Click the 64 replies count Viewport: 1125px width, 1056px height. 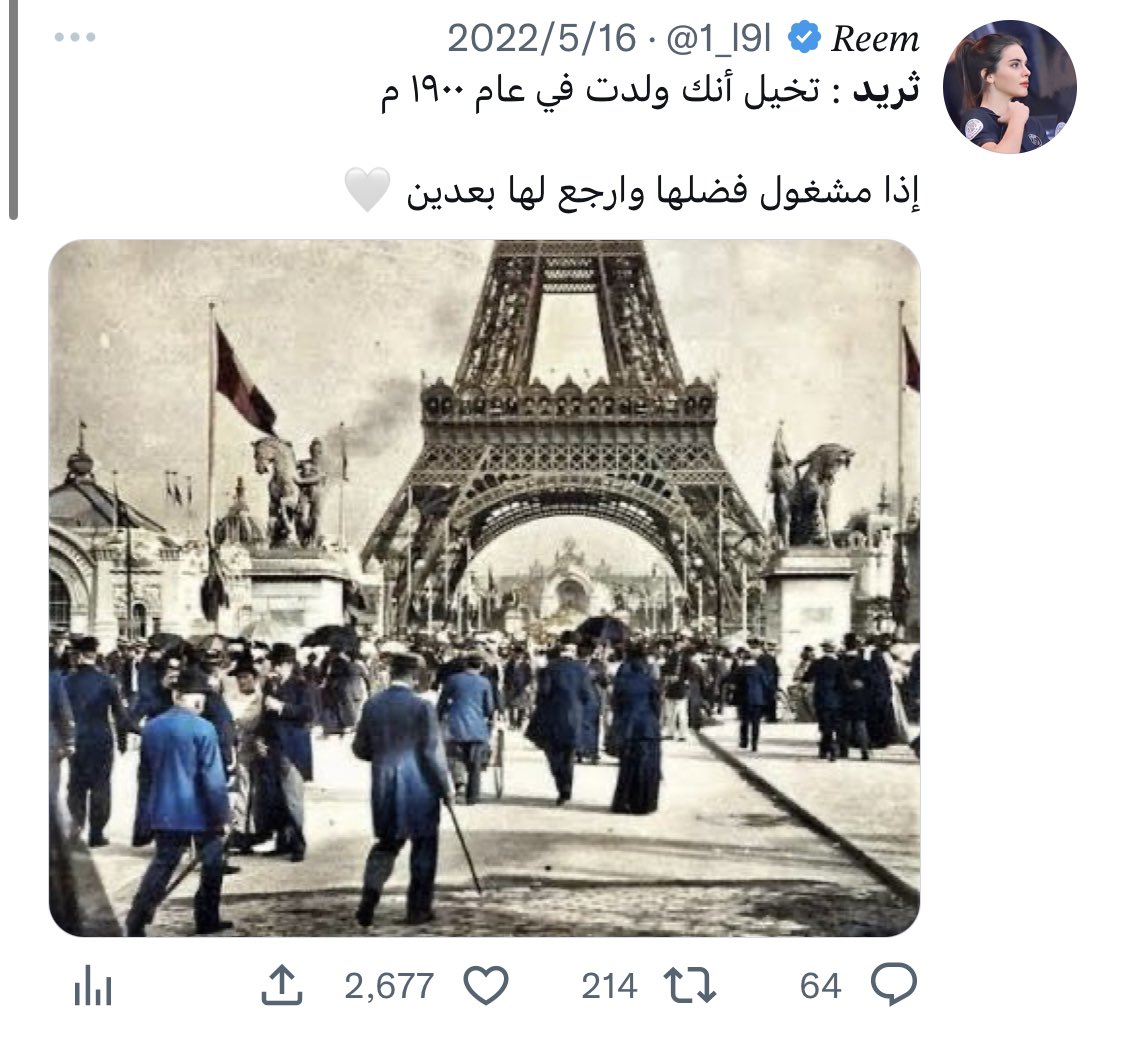click(820, 986)
